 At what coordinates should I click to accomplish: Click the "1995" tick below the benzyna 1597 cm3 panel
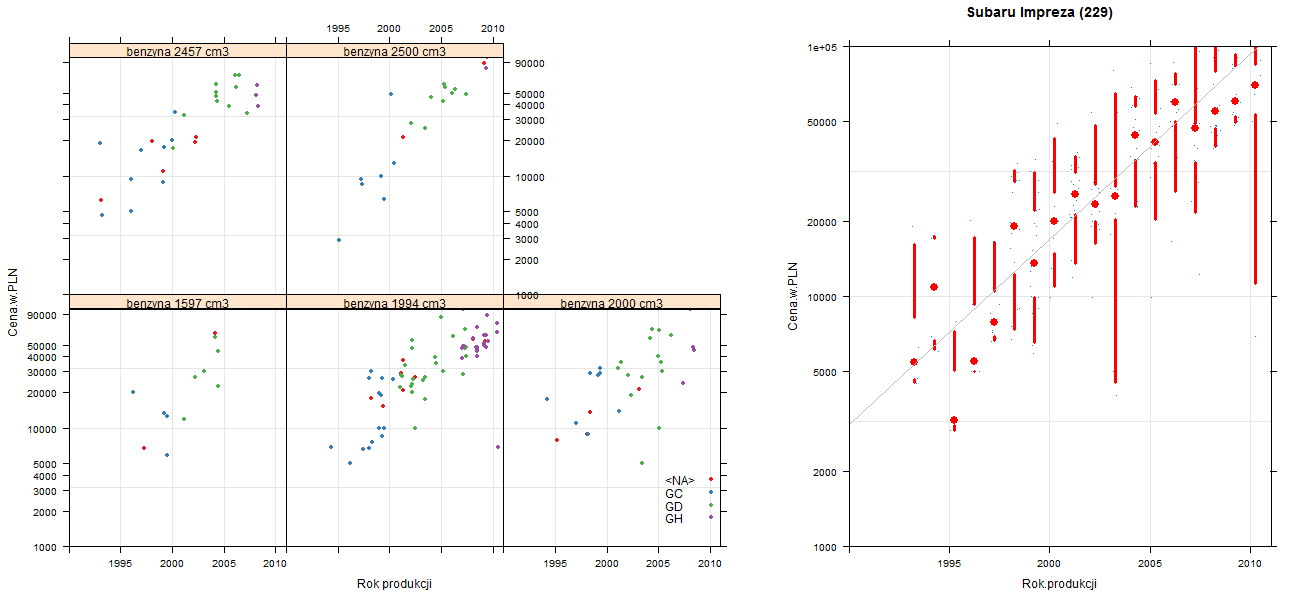coord(121,564)
